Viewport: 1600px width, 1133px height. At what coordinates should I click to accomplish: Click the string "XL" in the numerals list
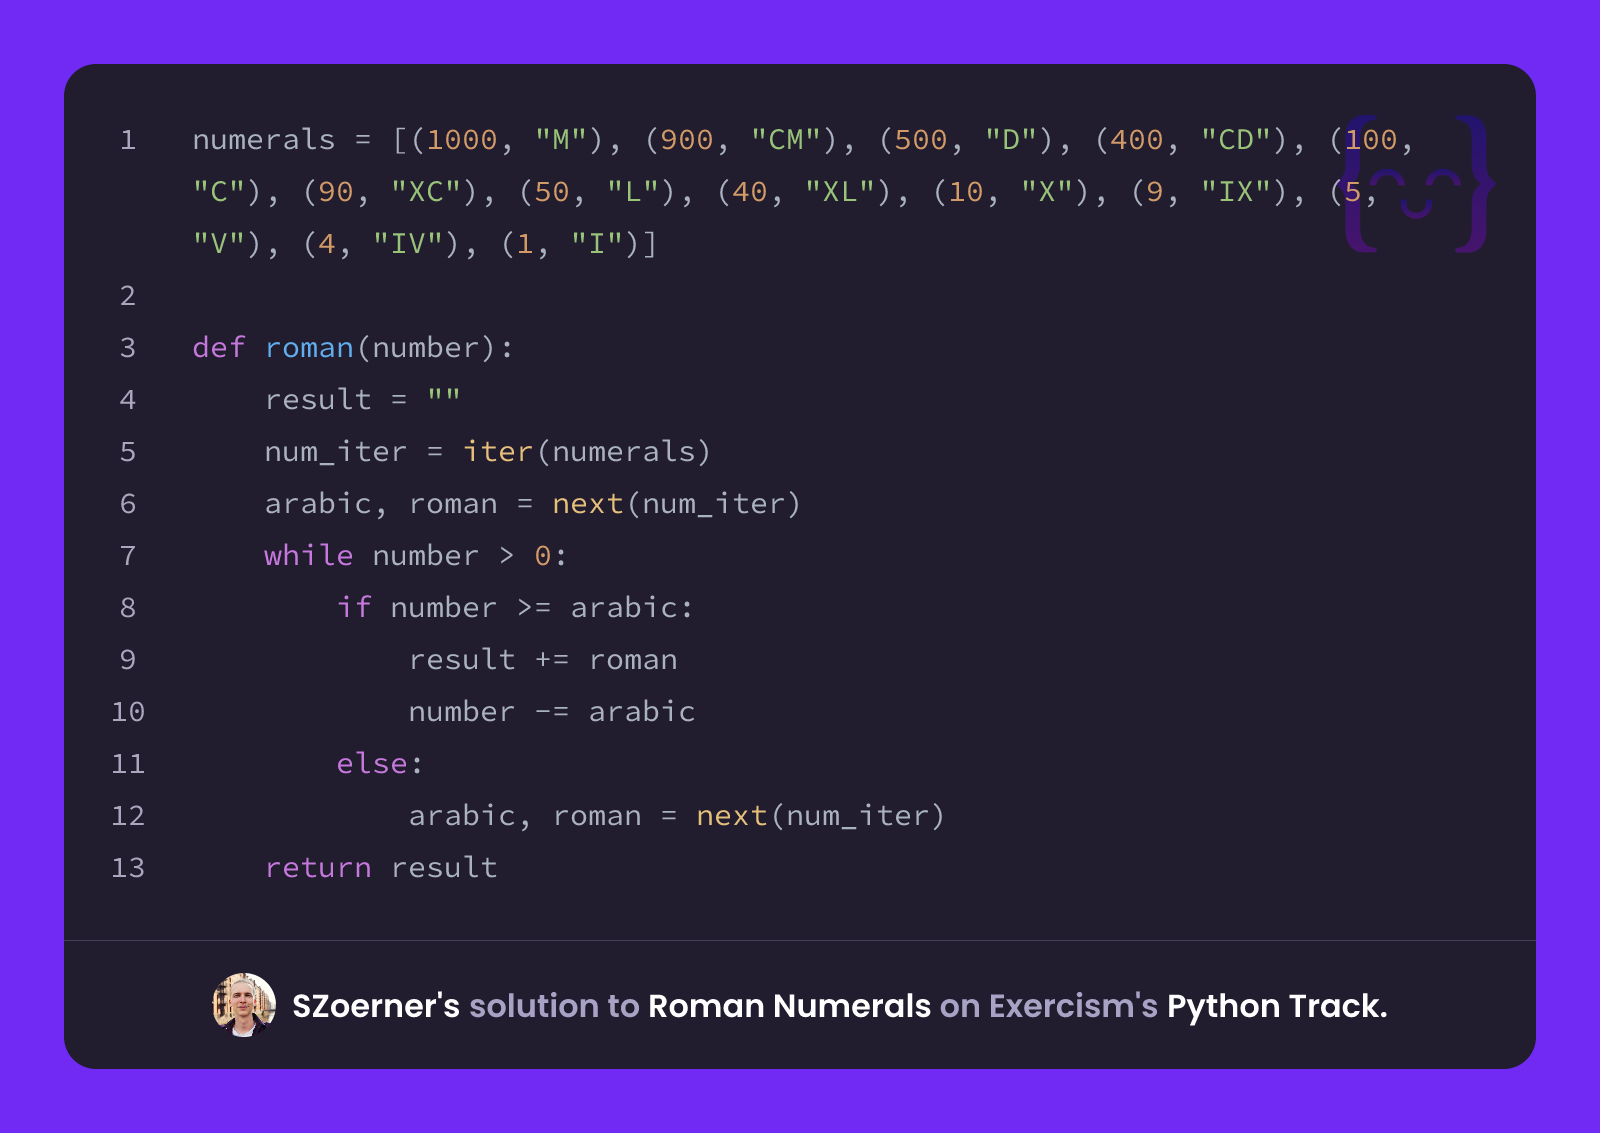click(840, 191)
